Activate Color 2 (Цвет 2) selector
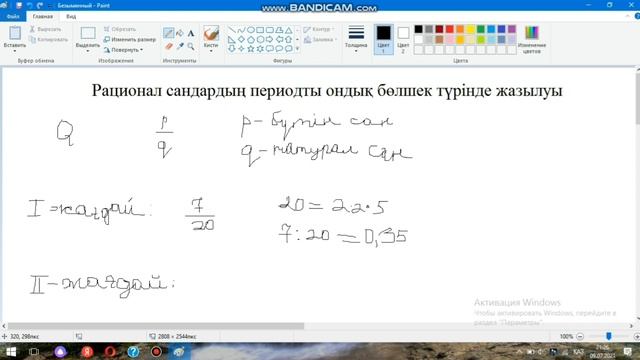Image resolution: width=640 pixels, height=360 pixels. pyautogui.click(x=403, y=39)
